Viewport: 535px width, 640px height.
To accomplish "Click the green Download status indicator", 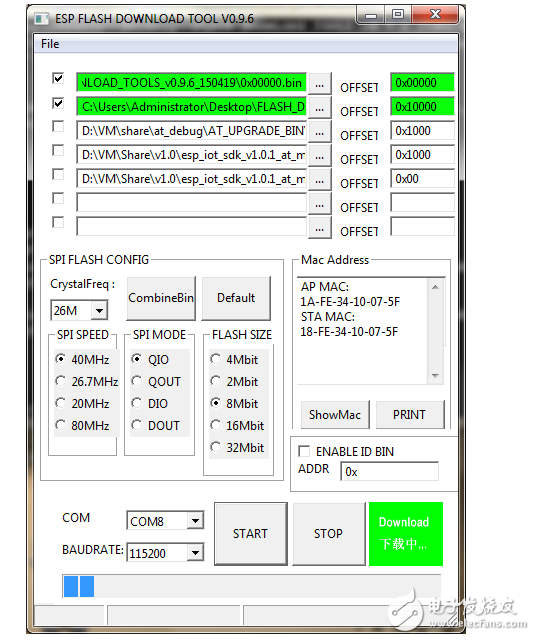I will (406, 534).
